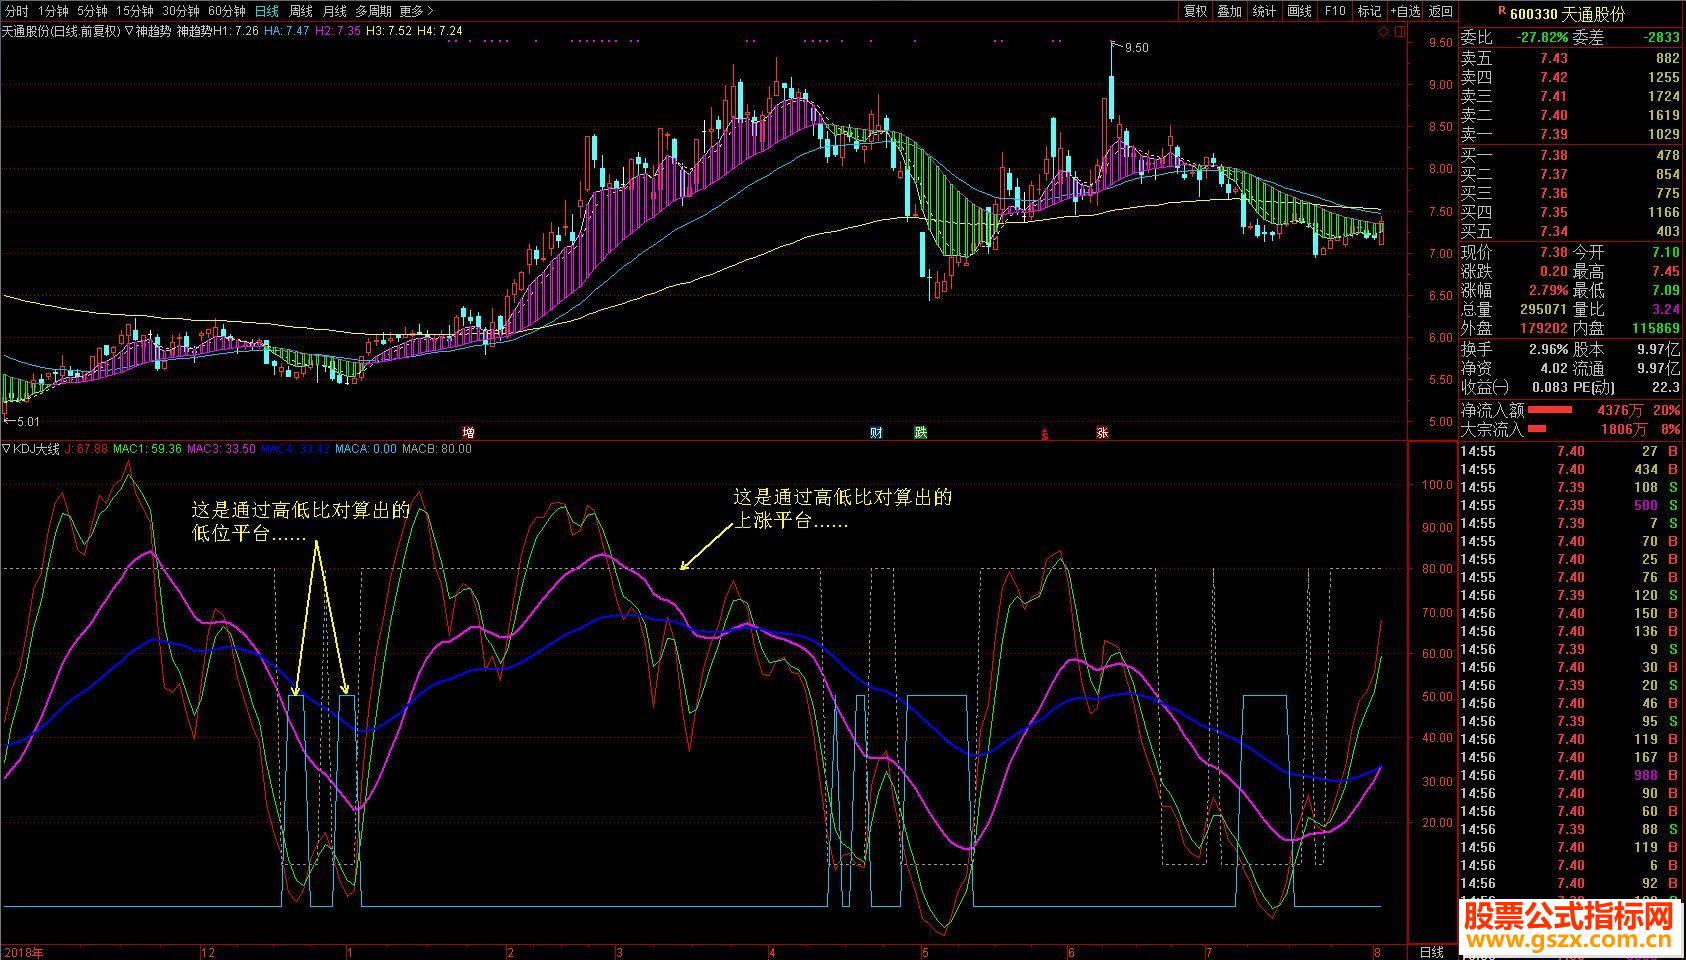Click the 买三 price 7.36
Screen dimensions: 1686x960
tap(1554, 193)
